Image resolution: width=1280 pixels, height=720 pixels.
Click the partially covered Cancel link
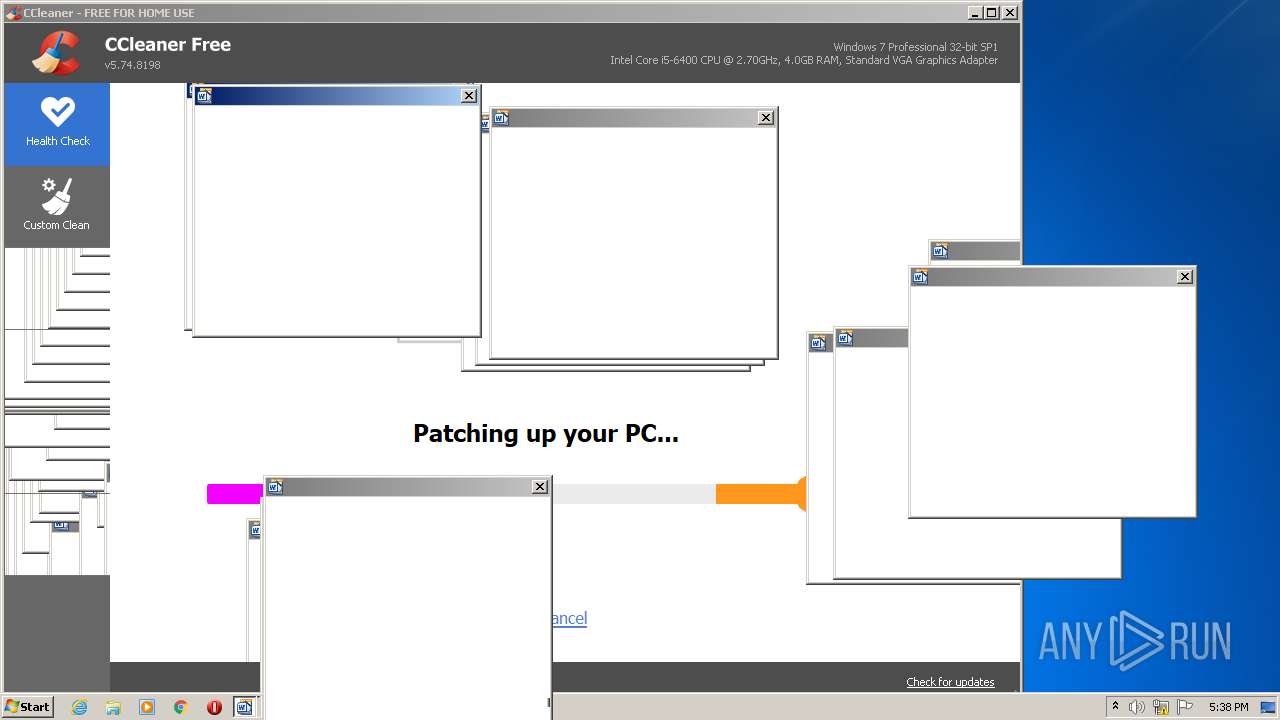tap(569, 618)
